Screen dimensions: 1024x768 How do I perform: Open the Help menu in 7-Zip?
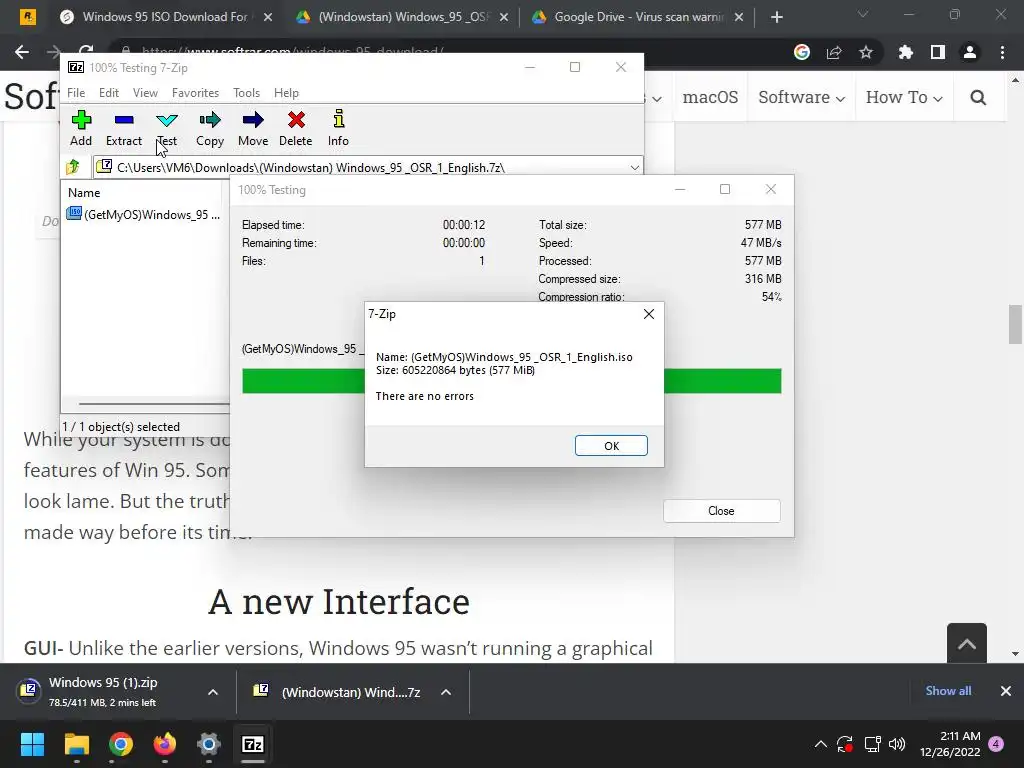tap(286, 93)
